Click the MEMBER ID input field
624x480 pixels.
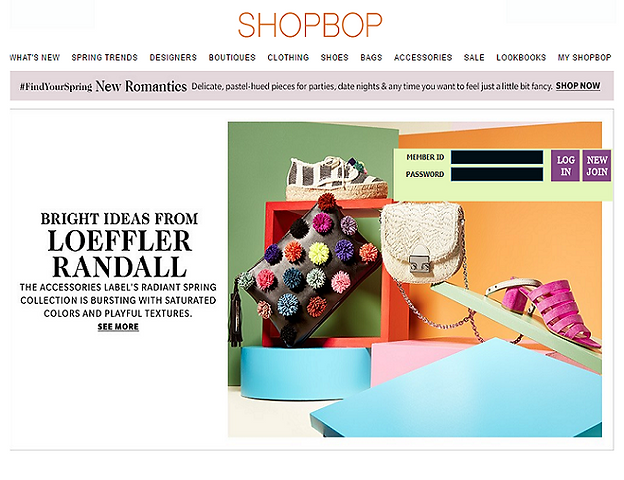(497, 157)
